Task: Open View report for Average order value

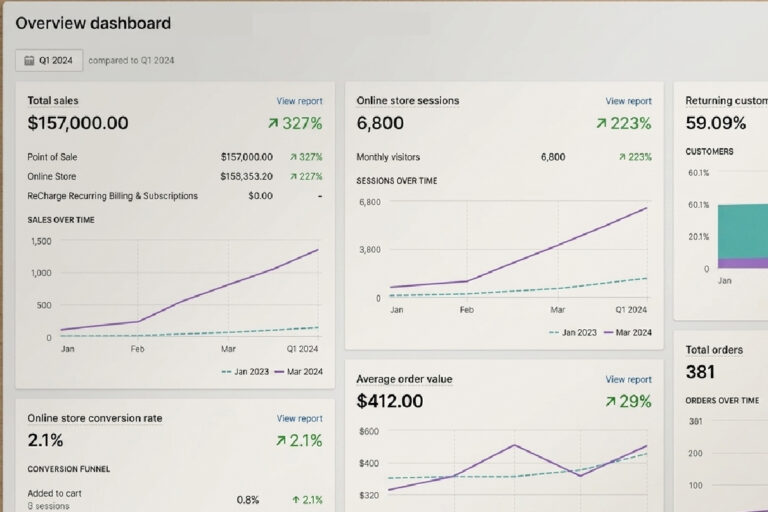Action: [x=628, y=379]
